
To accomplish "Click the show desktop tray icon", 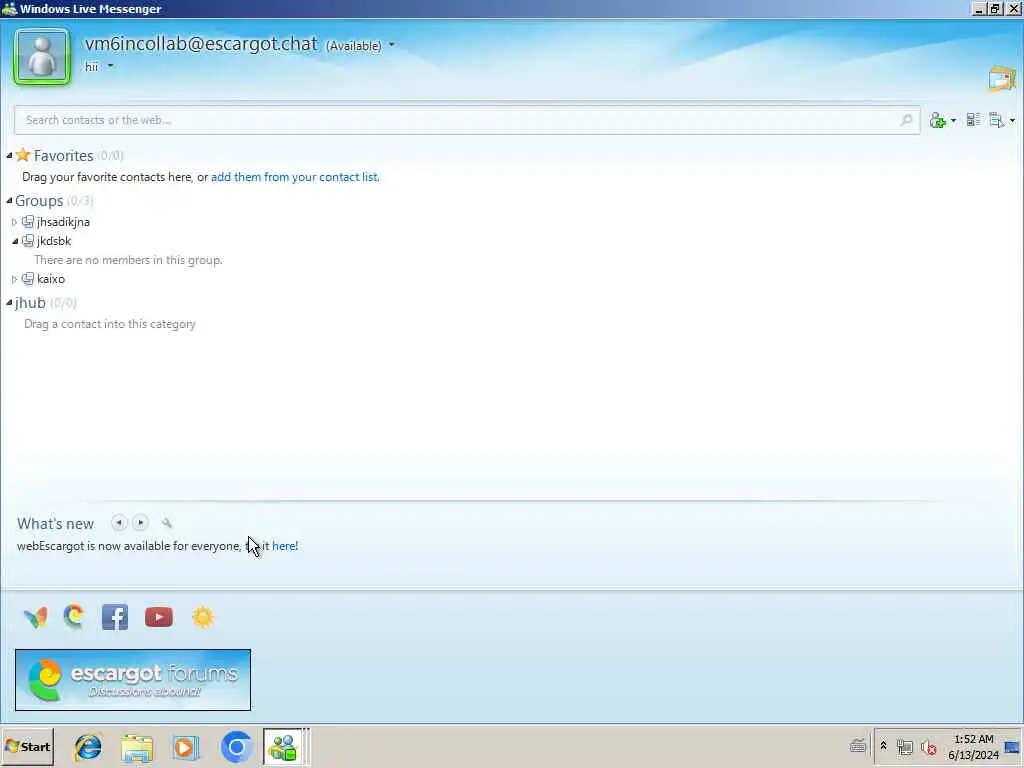I will (1013, 747).
